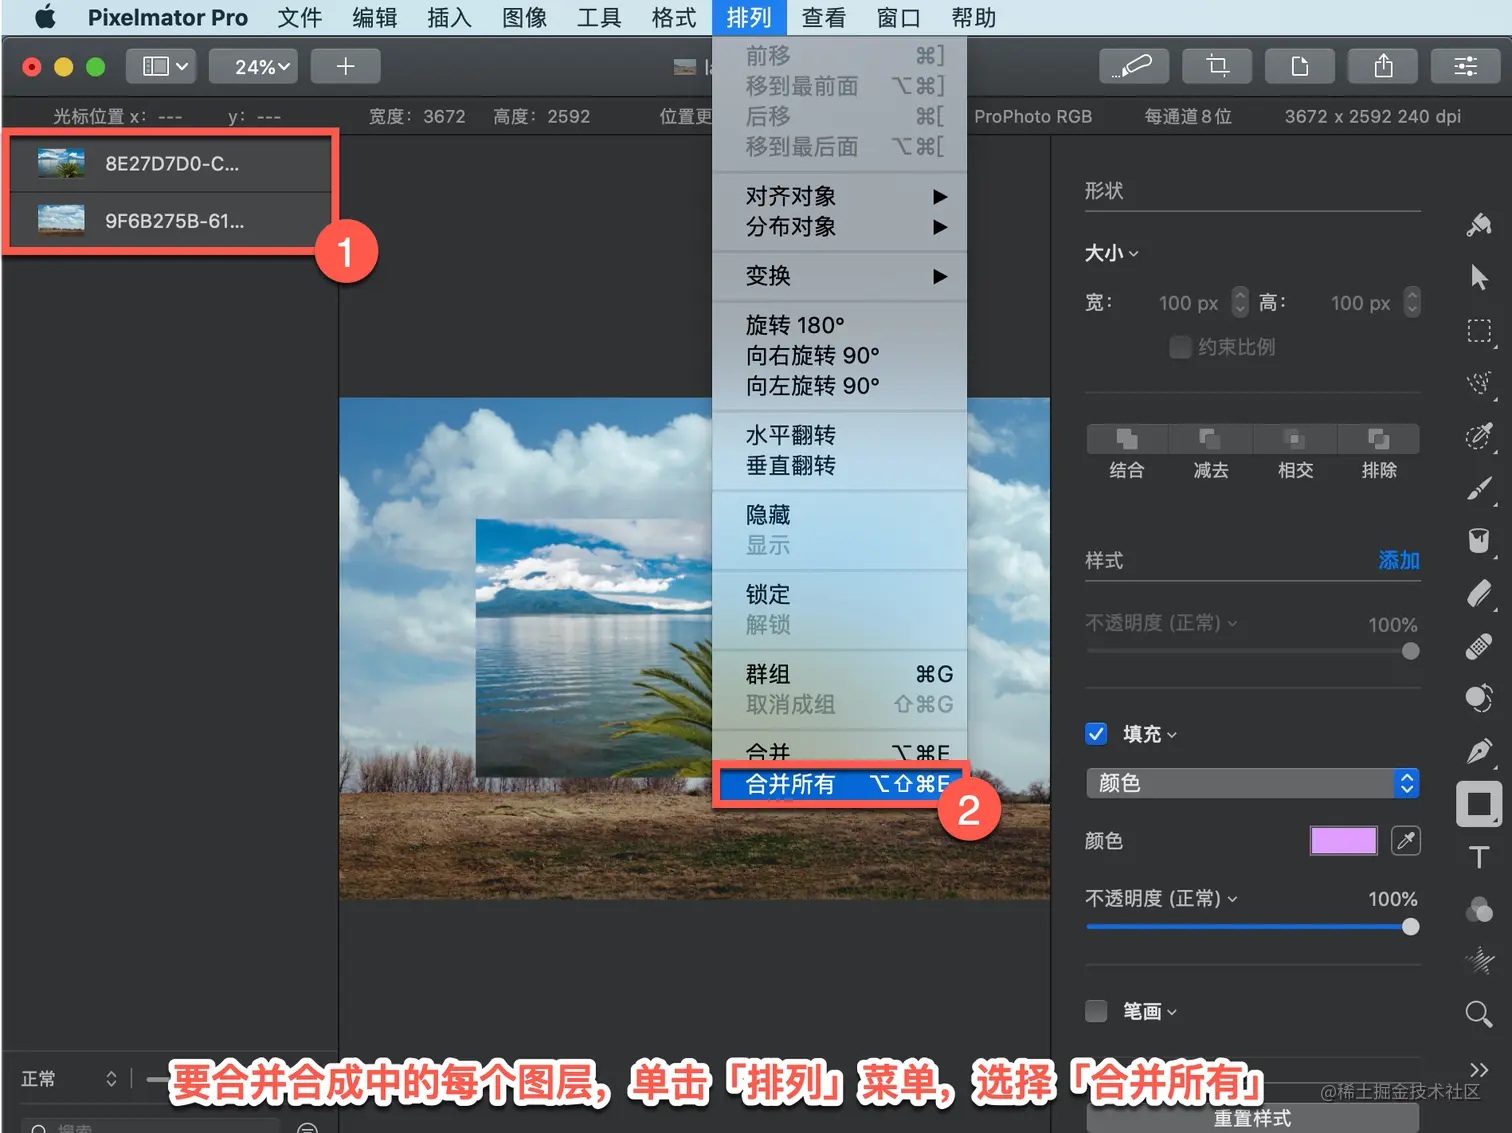Open the 工具 menu
1512x1133 pixels.
(599, 17)
